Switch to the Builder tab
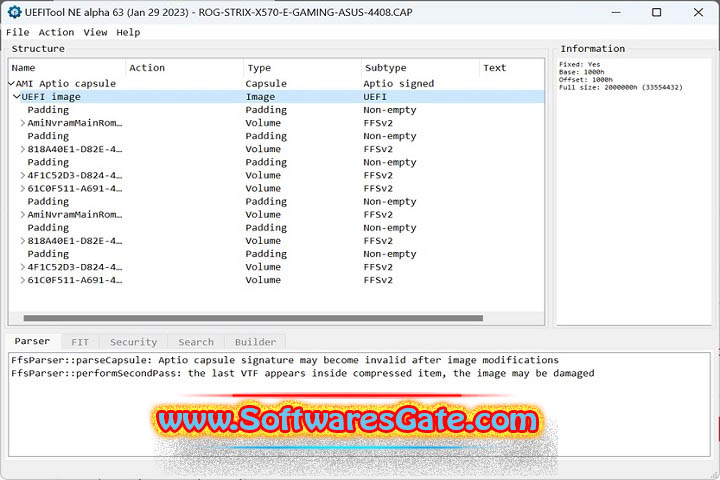 [x=255, y=342]
